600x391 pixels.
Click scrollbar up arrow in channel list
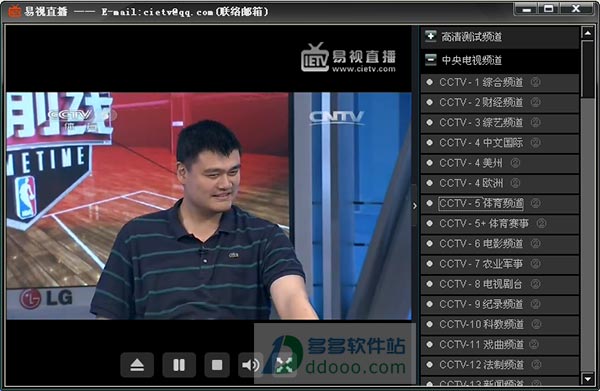(x=587, y=33)
